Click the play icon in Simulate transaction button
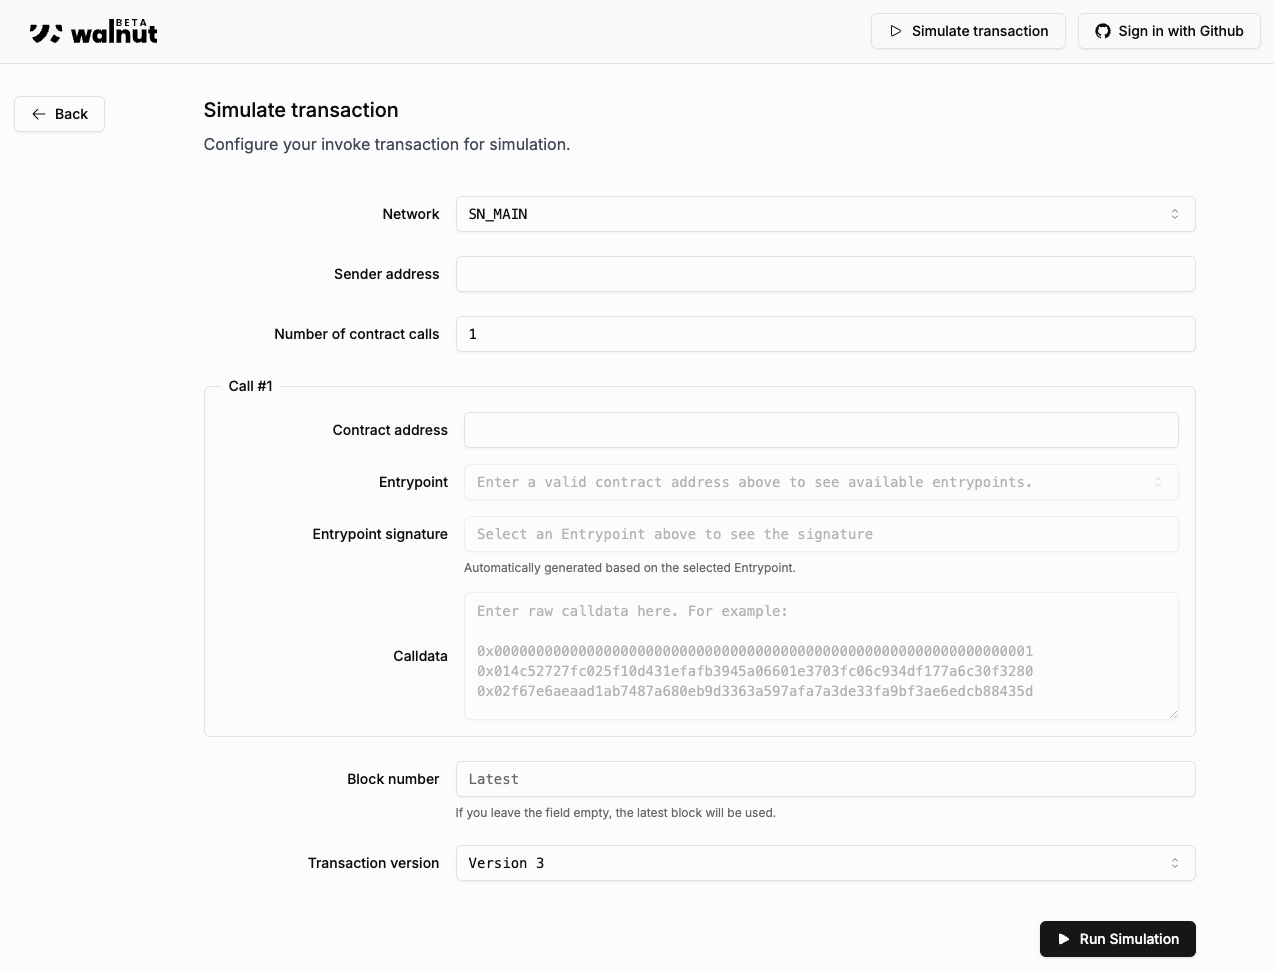The width and height of the screenshot is (1274, 974). click(x=897, y=31)
